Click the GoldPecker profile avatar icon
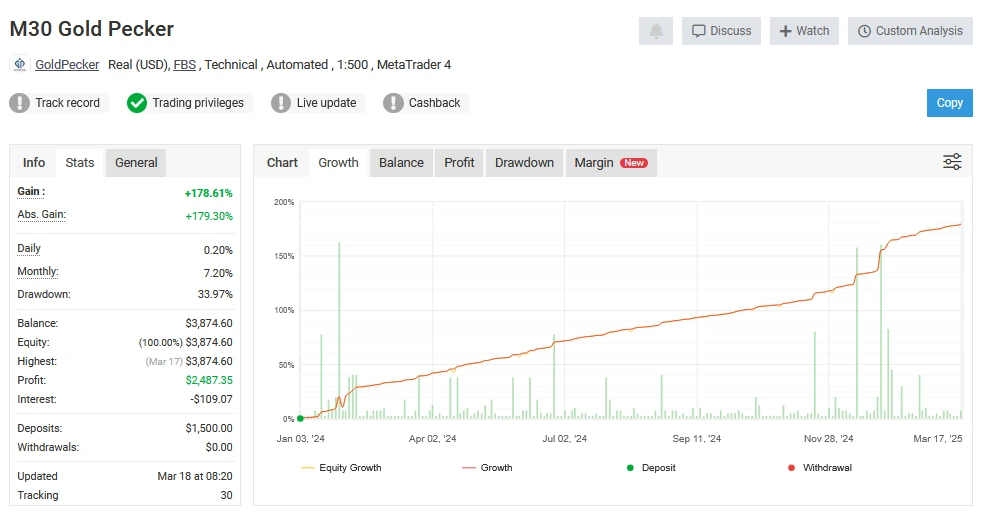 point(20,64)
